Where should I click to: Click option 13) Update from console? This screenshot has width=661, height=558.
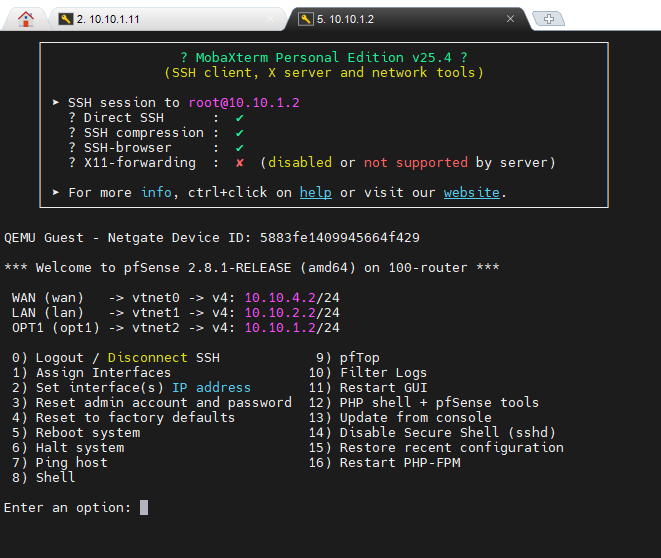(400, 418)
